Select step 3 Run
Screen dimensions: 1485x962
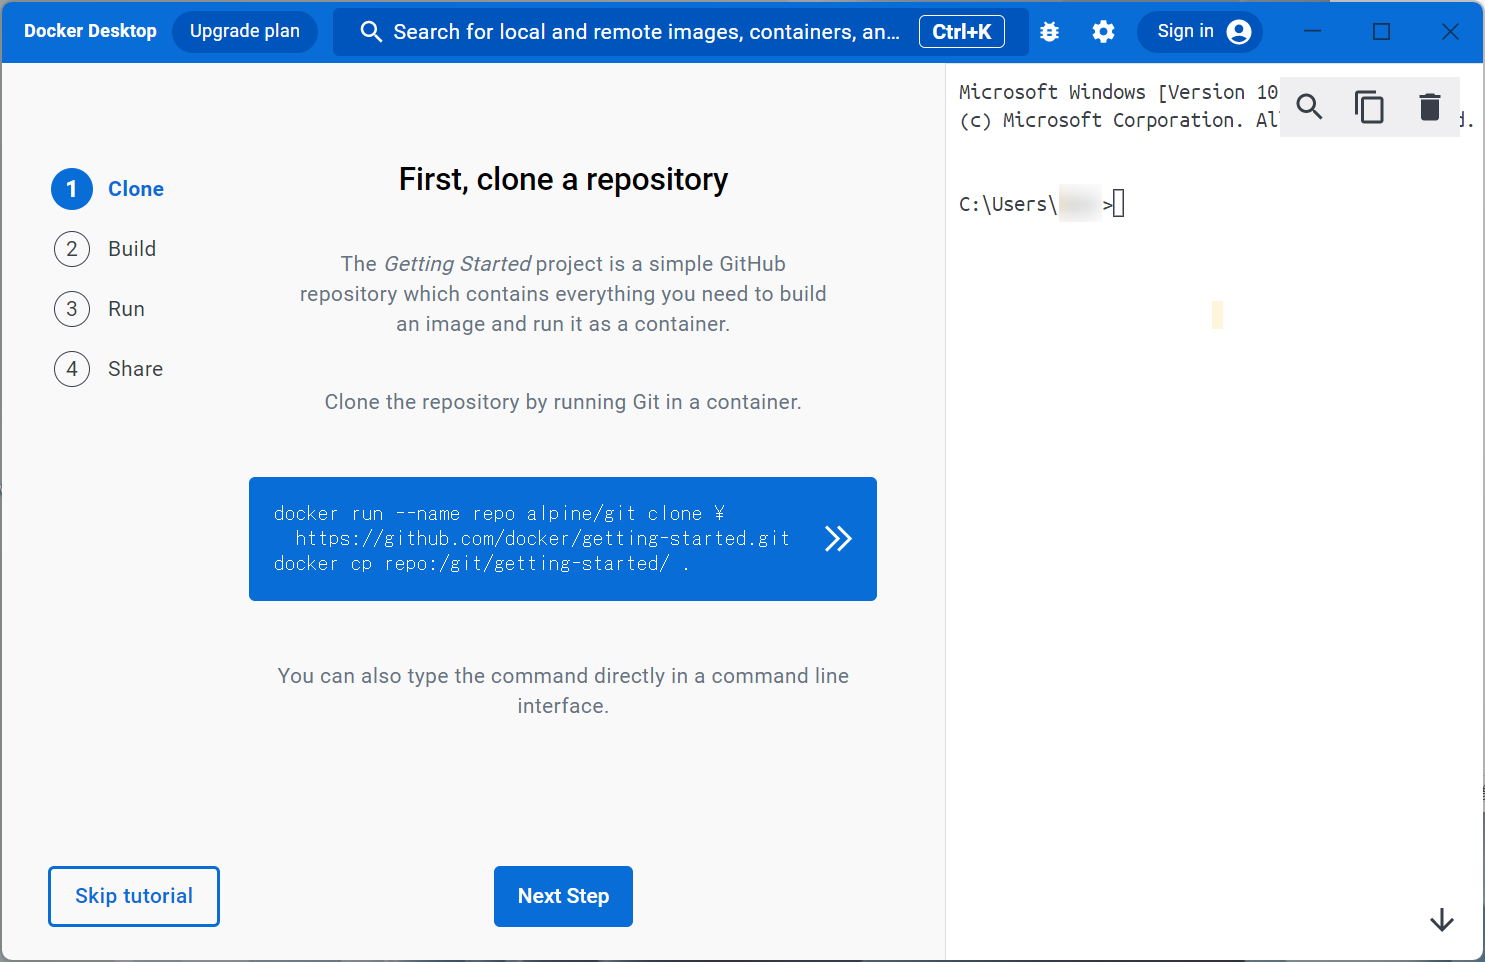coord(100,309)
